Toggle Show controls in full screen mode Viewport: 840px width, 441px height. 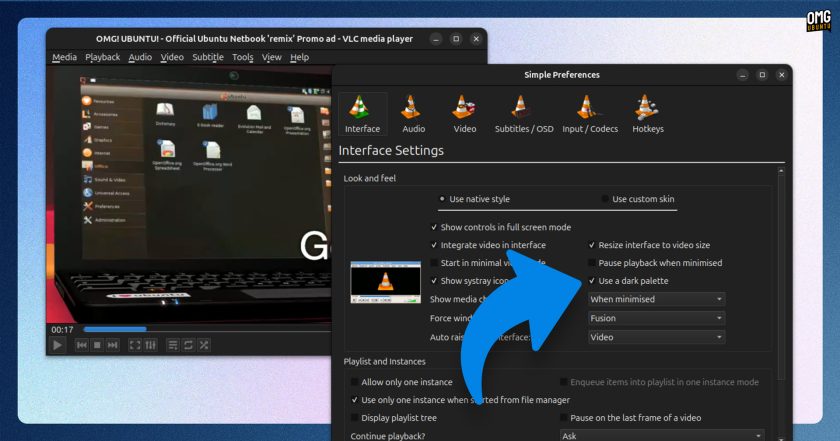click(x=500, y=227)
